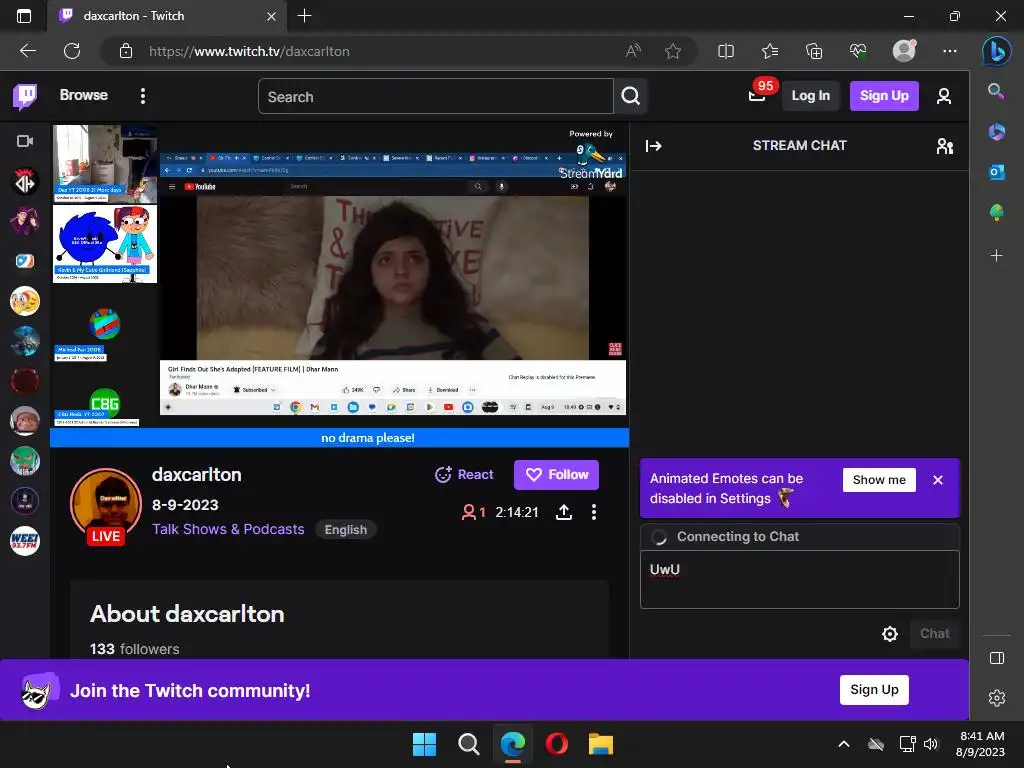
Task: Go back in the browser
Action: [x=27, y=51]
